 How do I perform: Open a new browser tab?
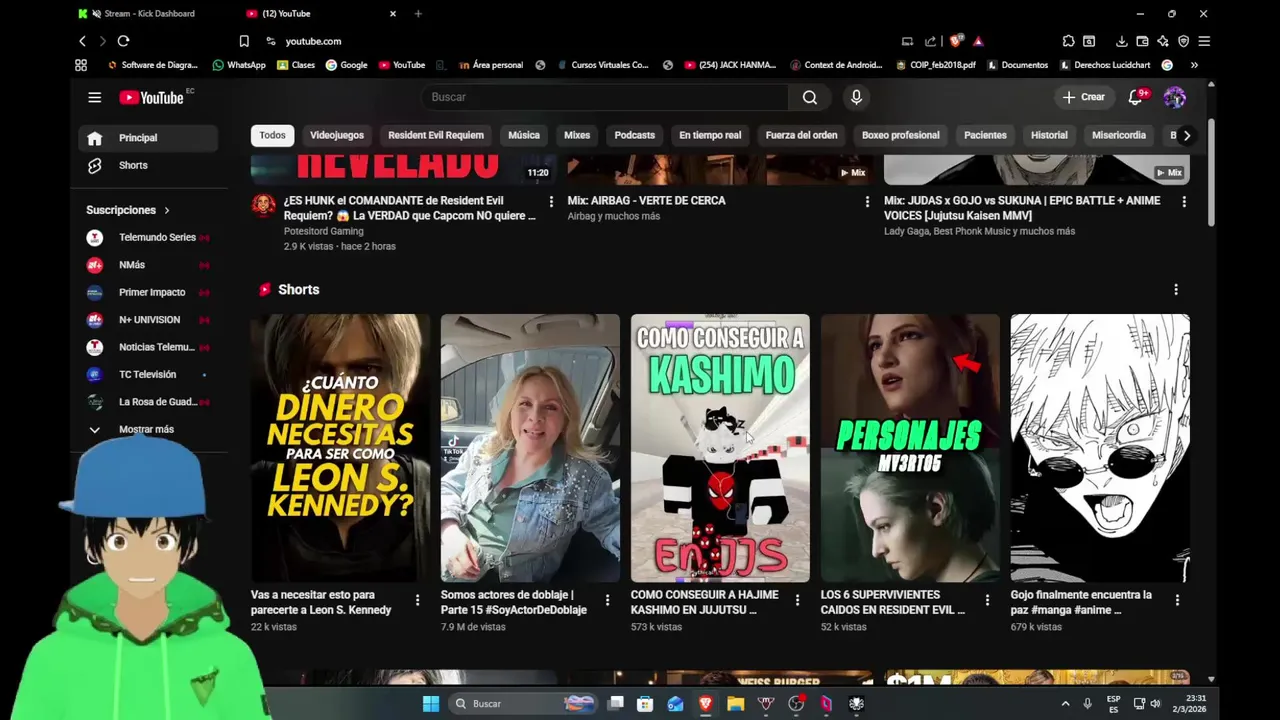pos(418,14)
